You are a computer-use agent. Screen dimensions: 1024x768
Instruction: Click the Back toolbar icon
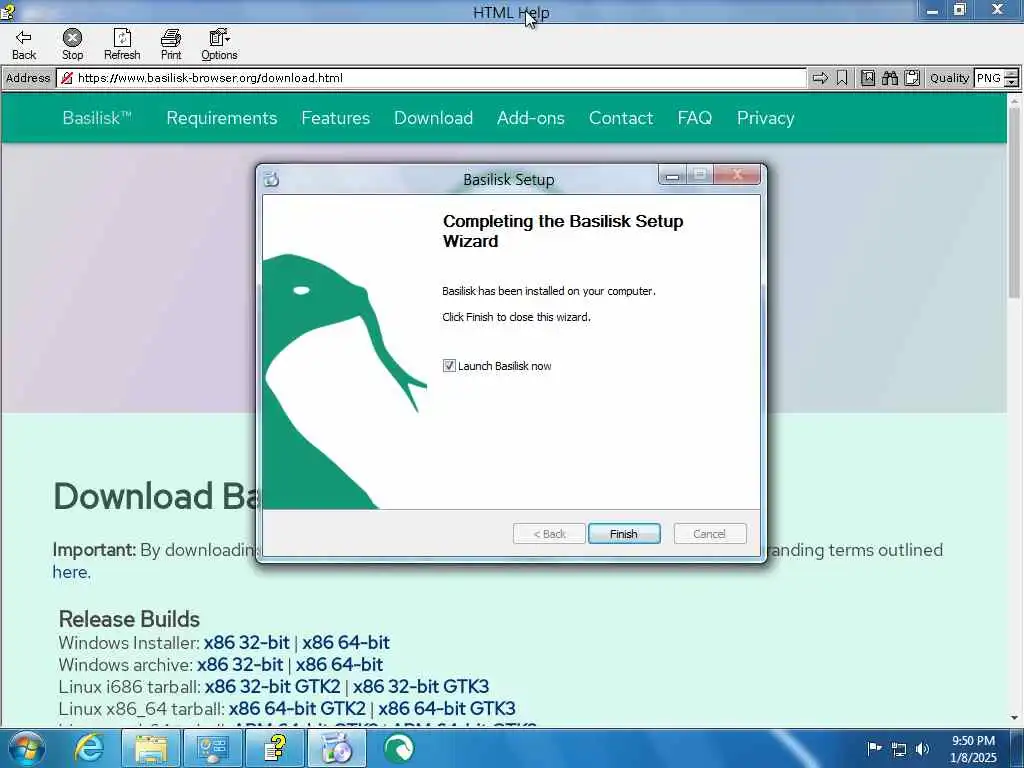(x=24, y=44)
